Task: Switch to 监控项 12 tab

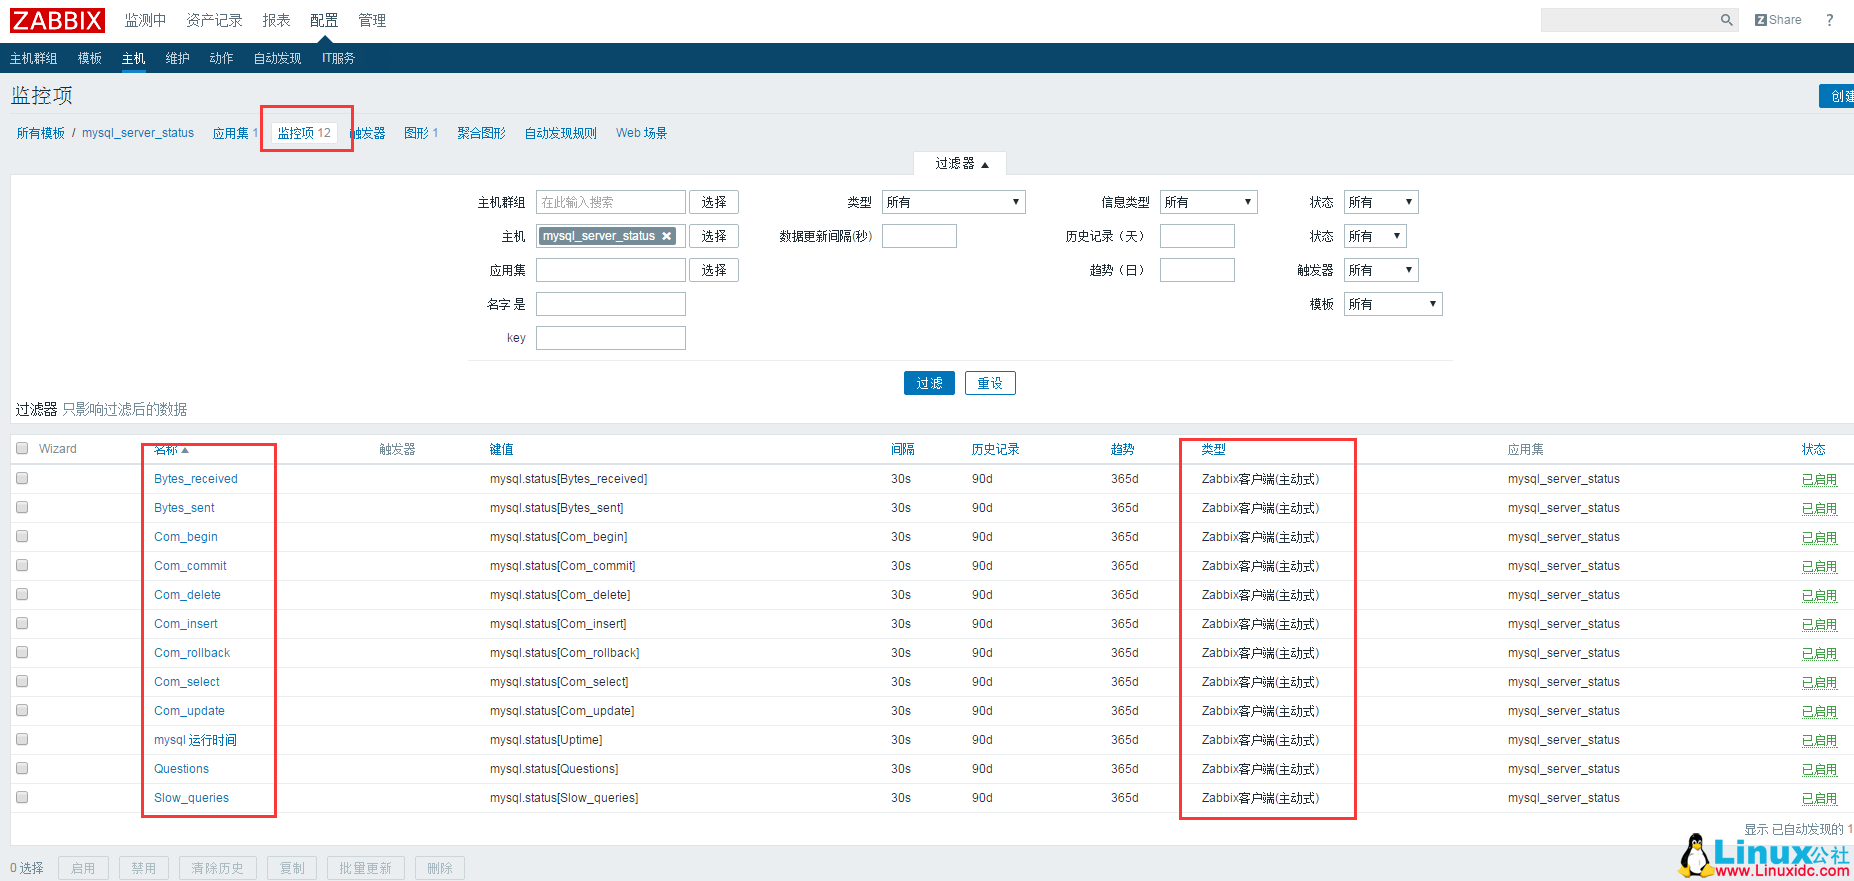Action: point(304,133)
